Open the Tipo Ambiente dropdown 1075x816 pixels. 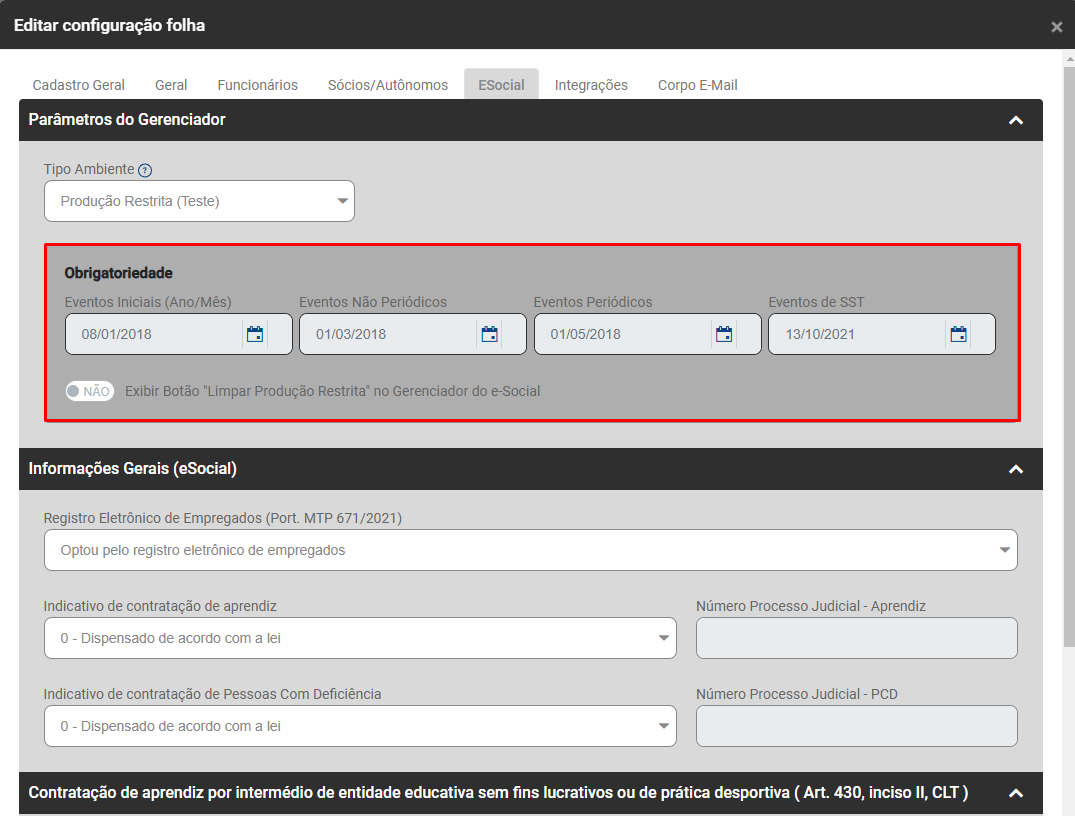point(199,201)
